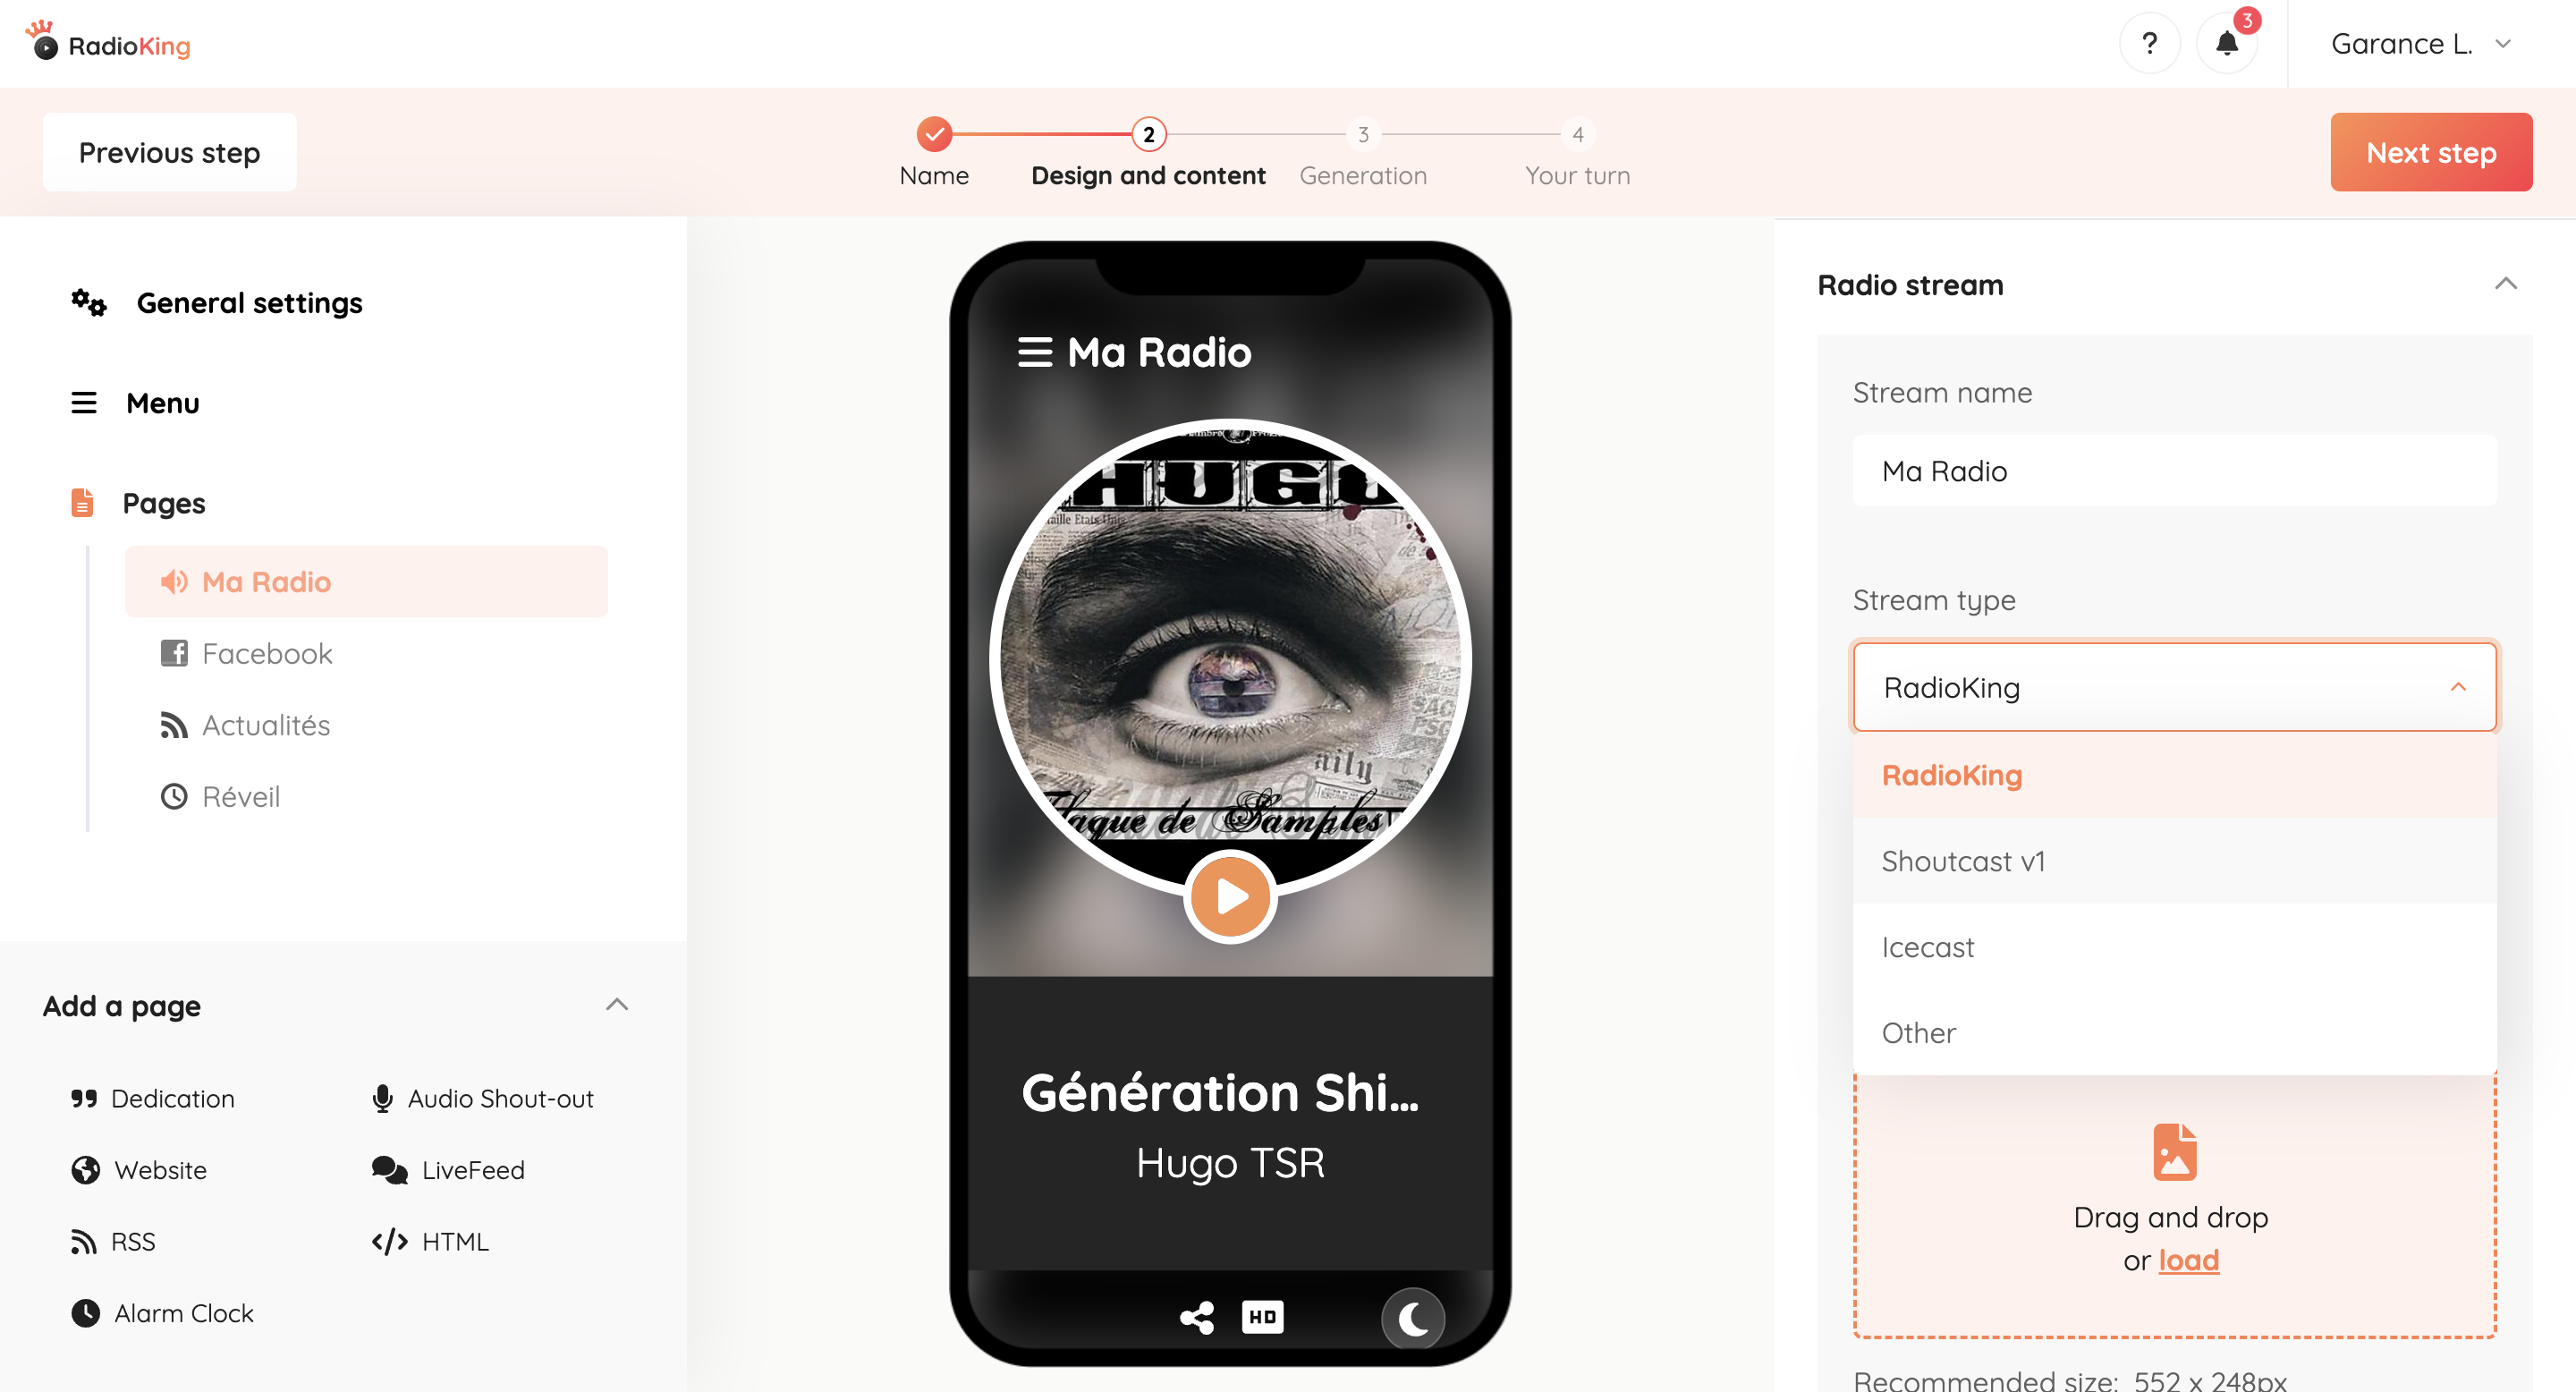Click the Facebook logo icon
This screenshot has height=1392, width=2576.
point(174,653)
